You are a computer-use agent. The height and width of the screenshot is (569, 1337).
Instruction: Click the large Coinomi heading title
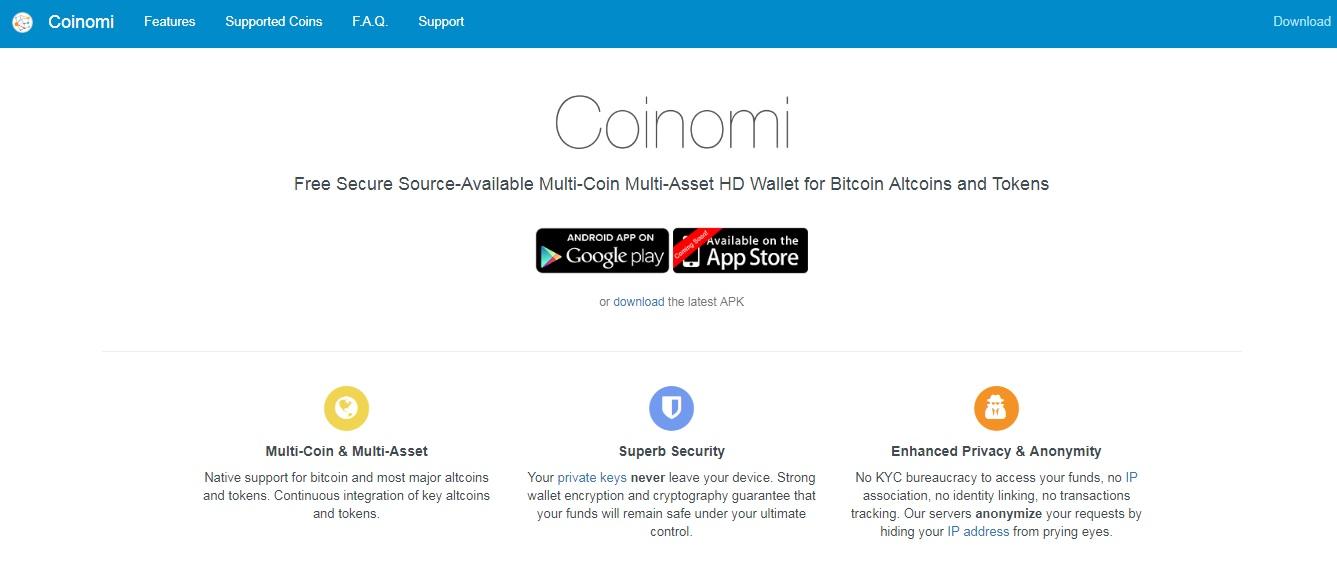672,123
